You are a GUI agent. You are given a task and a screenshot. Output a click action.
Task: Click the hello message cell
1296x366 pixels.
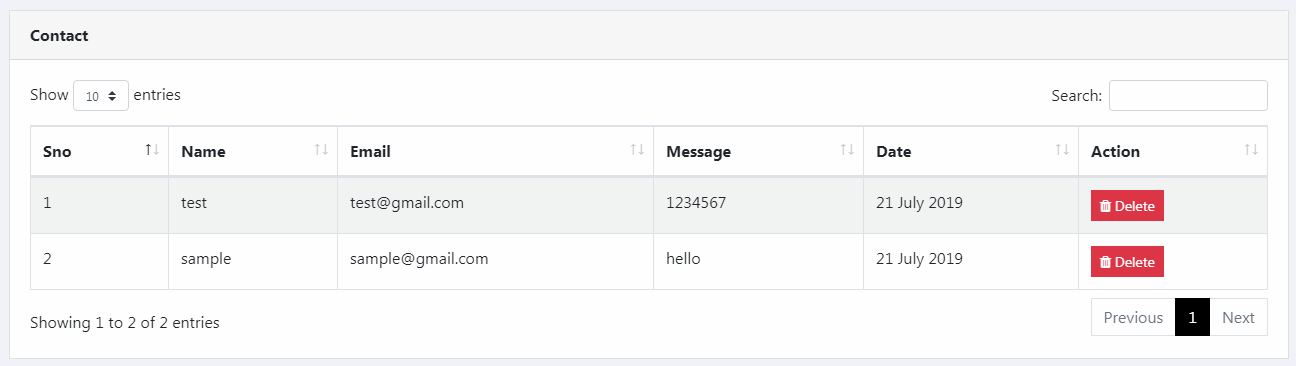(758, 262)
